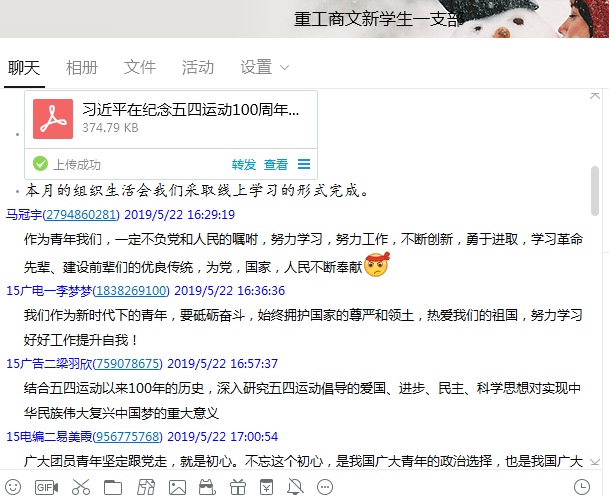
Task: Click 马冠宇's QQ number 2794860281
Action: point(81,214)
